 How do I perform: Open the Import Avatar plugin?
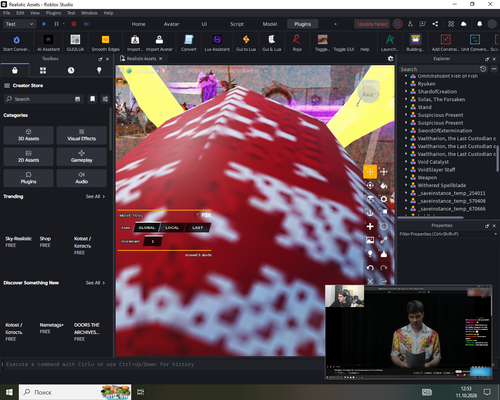point(159,43)
